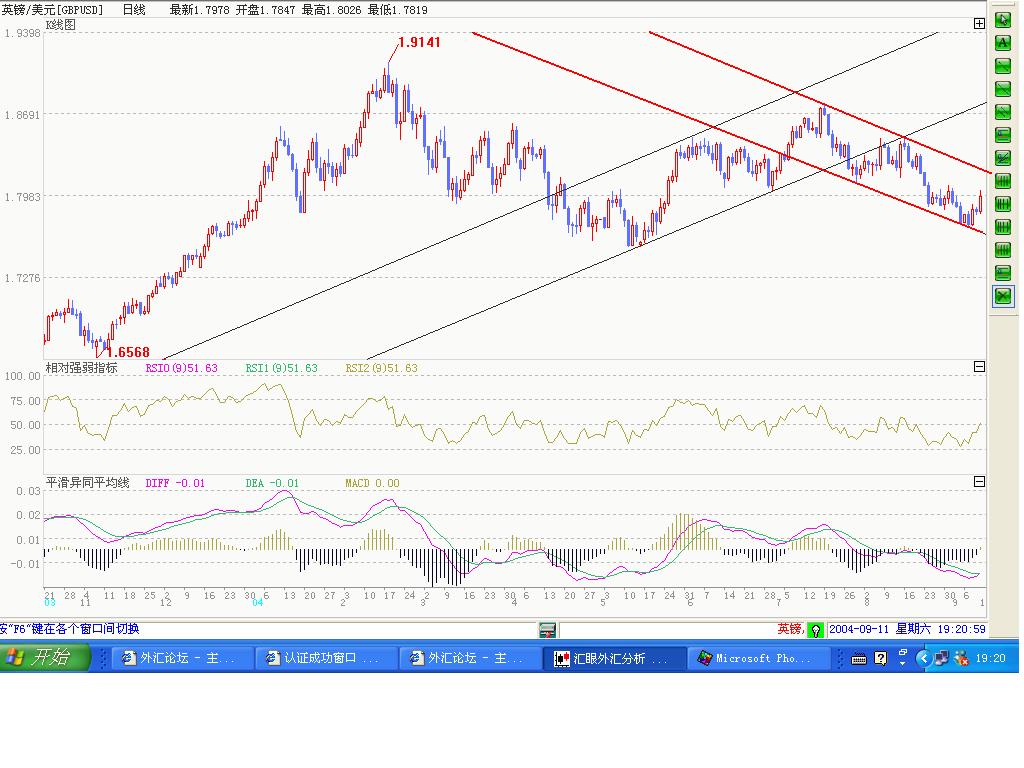Click the keyboard language bar icon

click(859, 659)
